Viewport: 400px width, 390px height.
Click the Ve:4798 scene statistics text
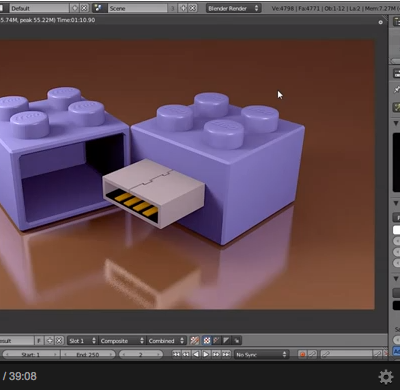click(283, 8)
